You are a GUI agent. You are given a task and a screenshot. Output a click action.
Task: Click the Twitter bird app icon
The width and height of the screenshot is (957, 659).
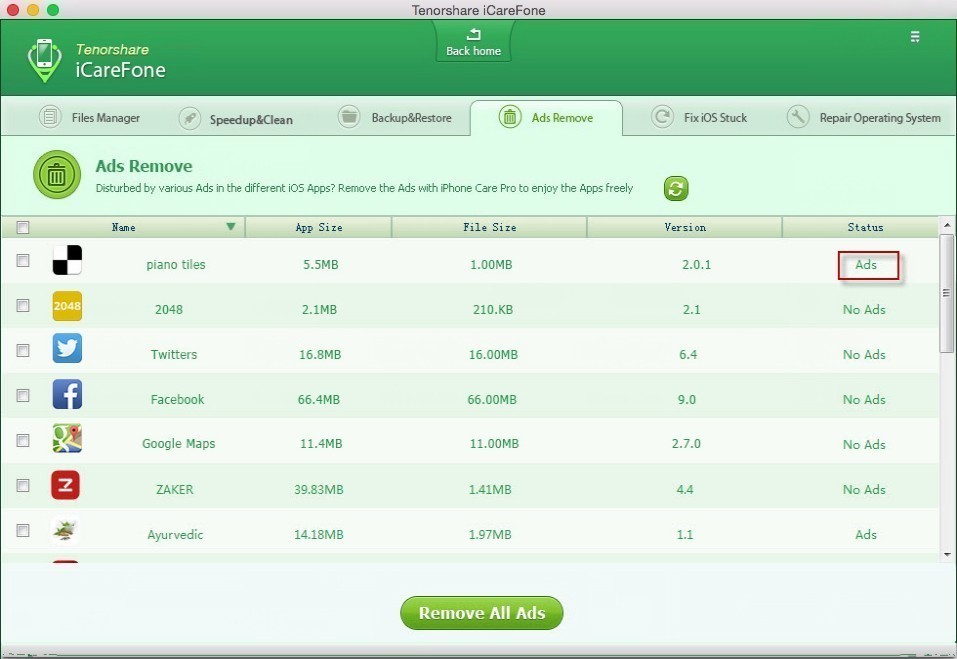(x=67, y=348)
